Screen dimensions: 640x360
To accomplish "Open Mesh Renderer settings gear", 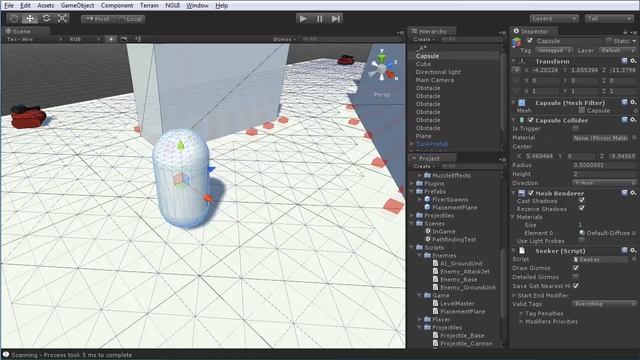I will point(633,193).
